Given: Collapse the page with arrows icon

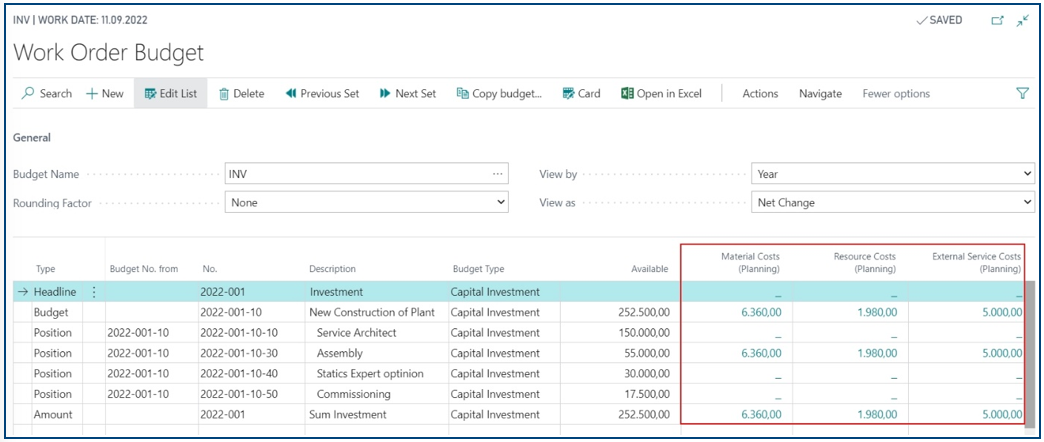Looking at the screenshot, I should (x=1023, y=21).
